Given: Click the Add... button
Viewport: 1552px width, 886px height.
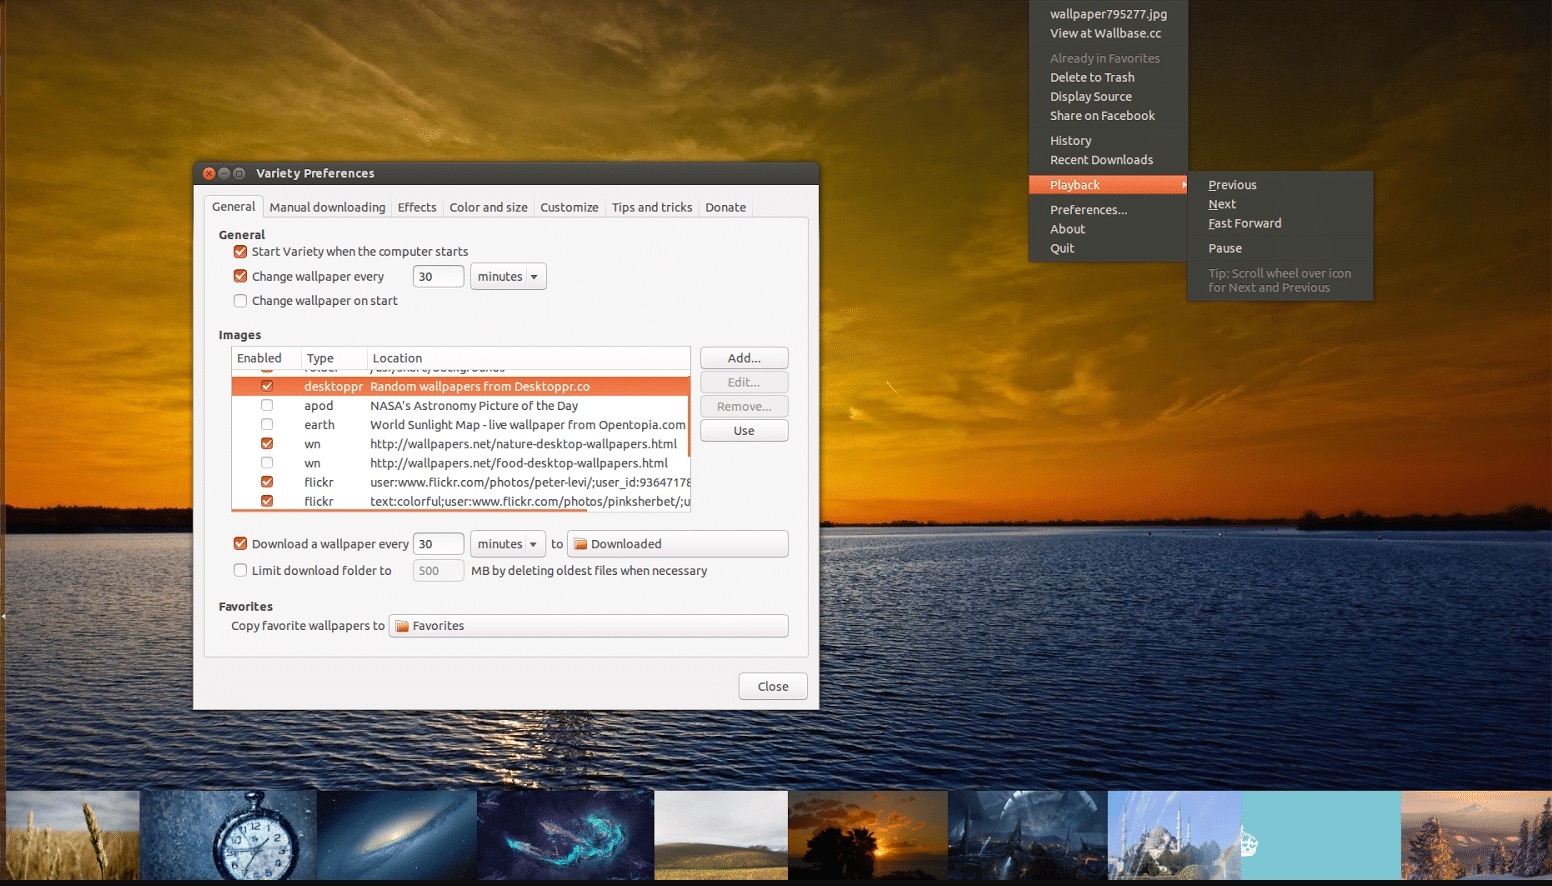Looking at the screenshot, I should pyautogui.click(x=744, y=358).
